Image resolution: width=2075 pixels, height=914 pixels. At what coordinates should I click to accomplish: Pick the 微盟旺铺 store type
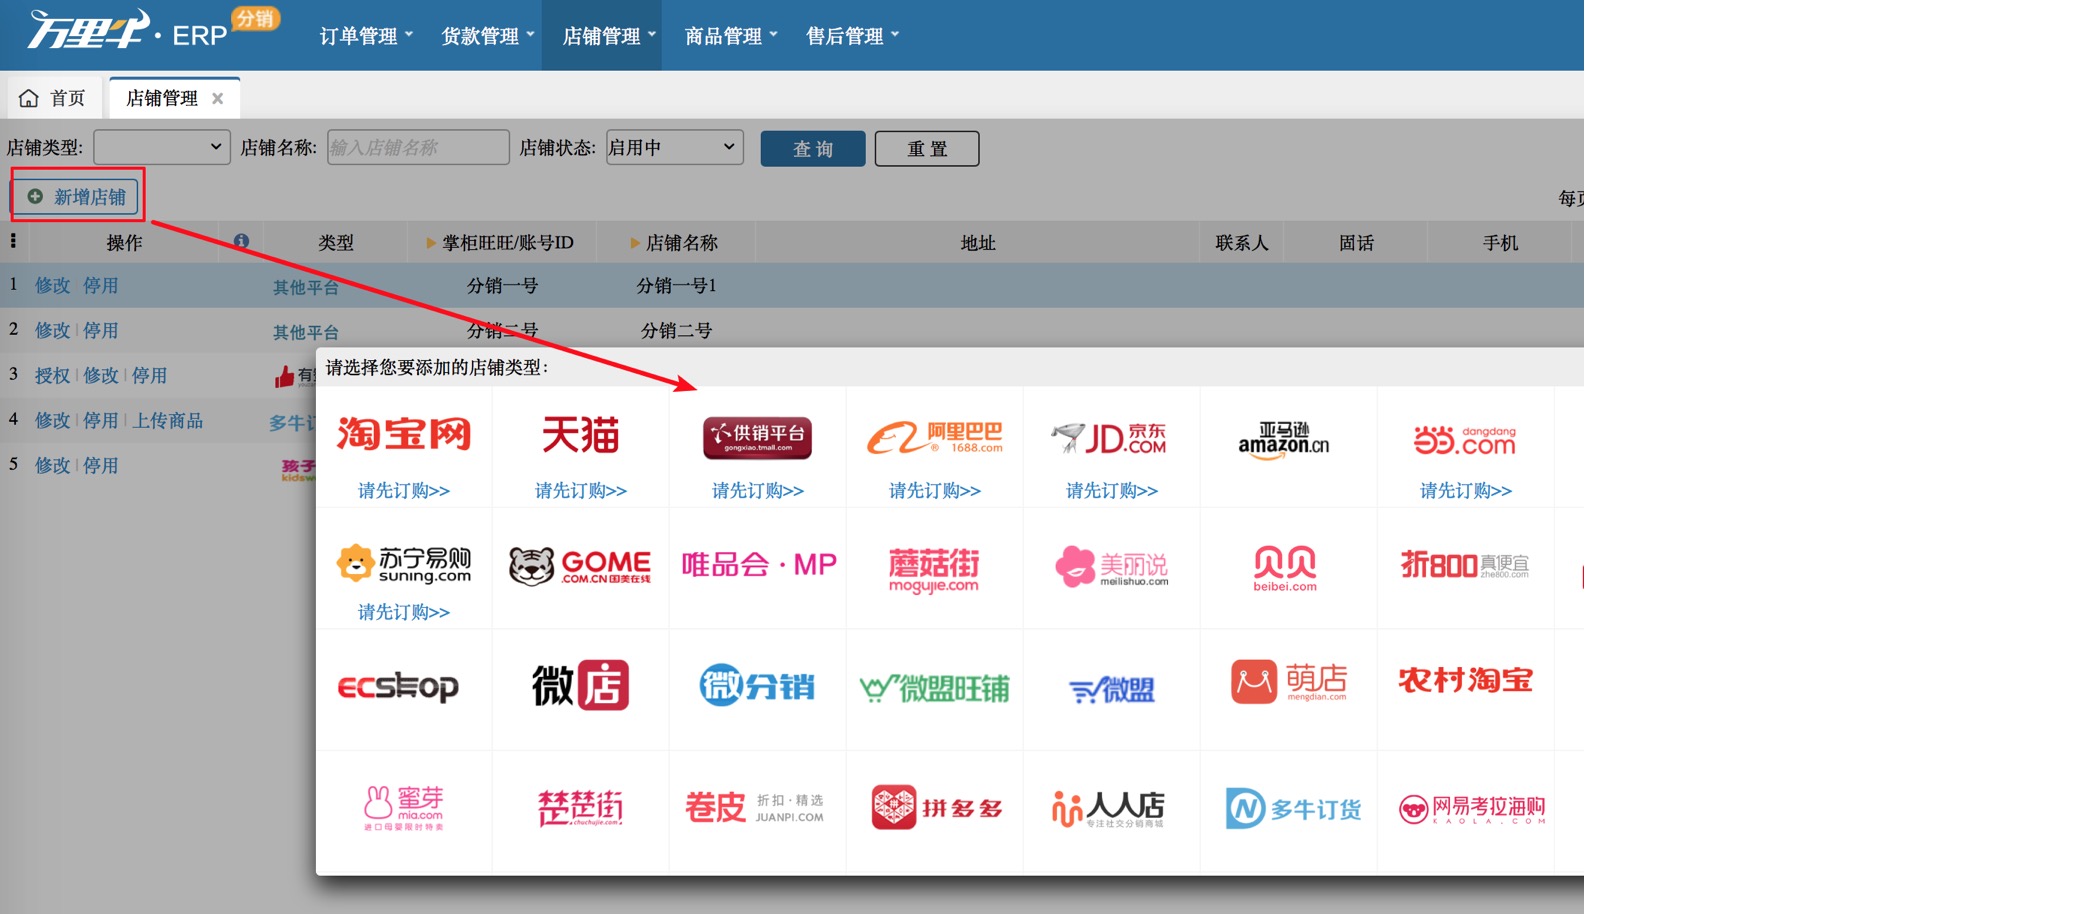tap(934, 688)
